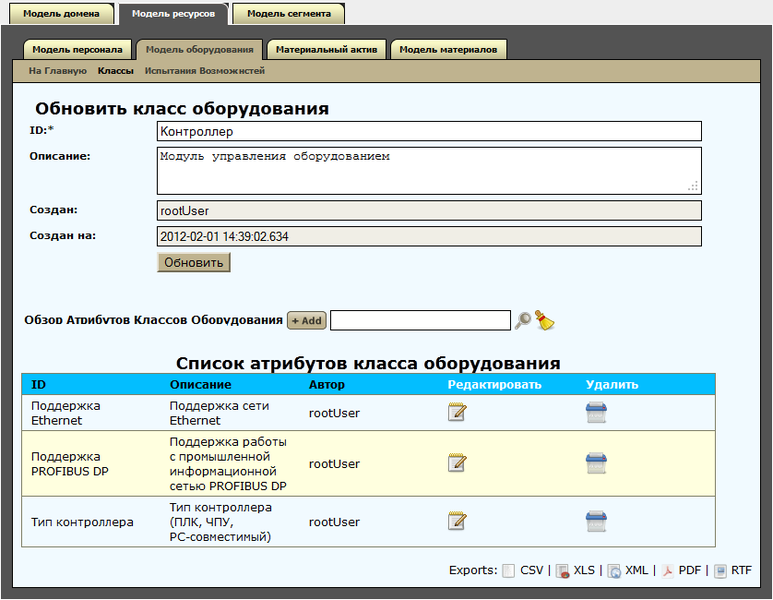Sort table by Автор column header
The image size is (773, 600).
coord(326,385)
